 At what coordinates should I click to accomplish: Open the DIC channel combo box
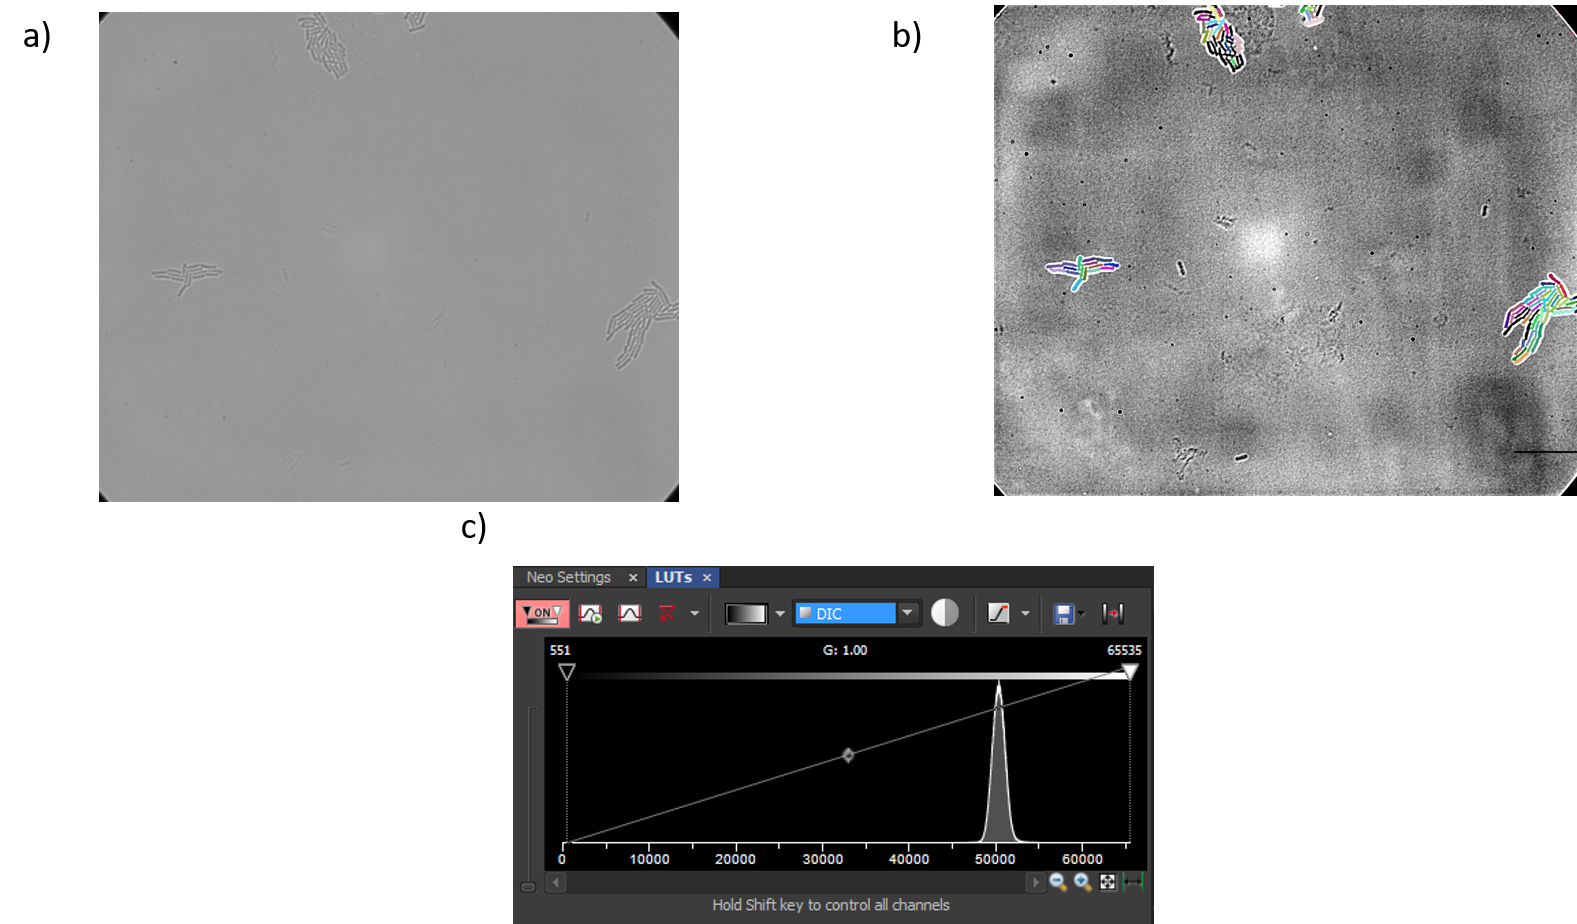point(856,613)
